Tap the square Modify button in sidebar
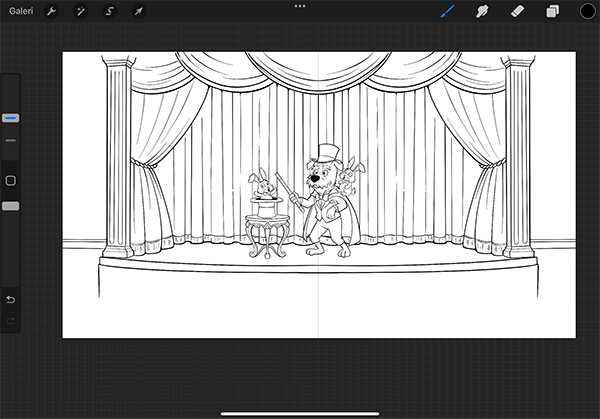Screen dimensions: 600x419 [11, 181]
